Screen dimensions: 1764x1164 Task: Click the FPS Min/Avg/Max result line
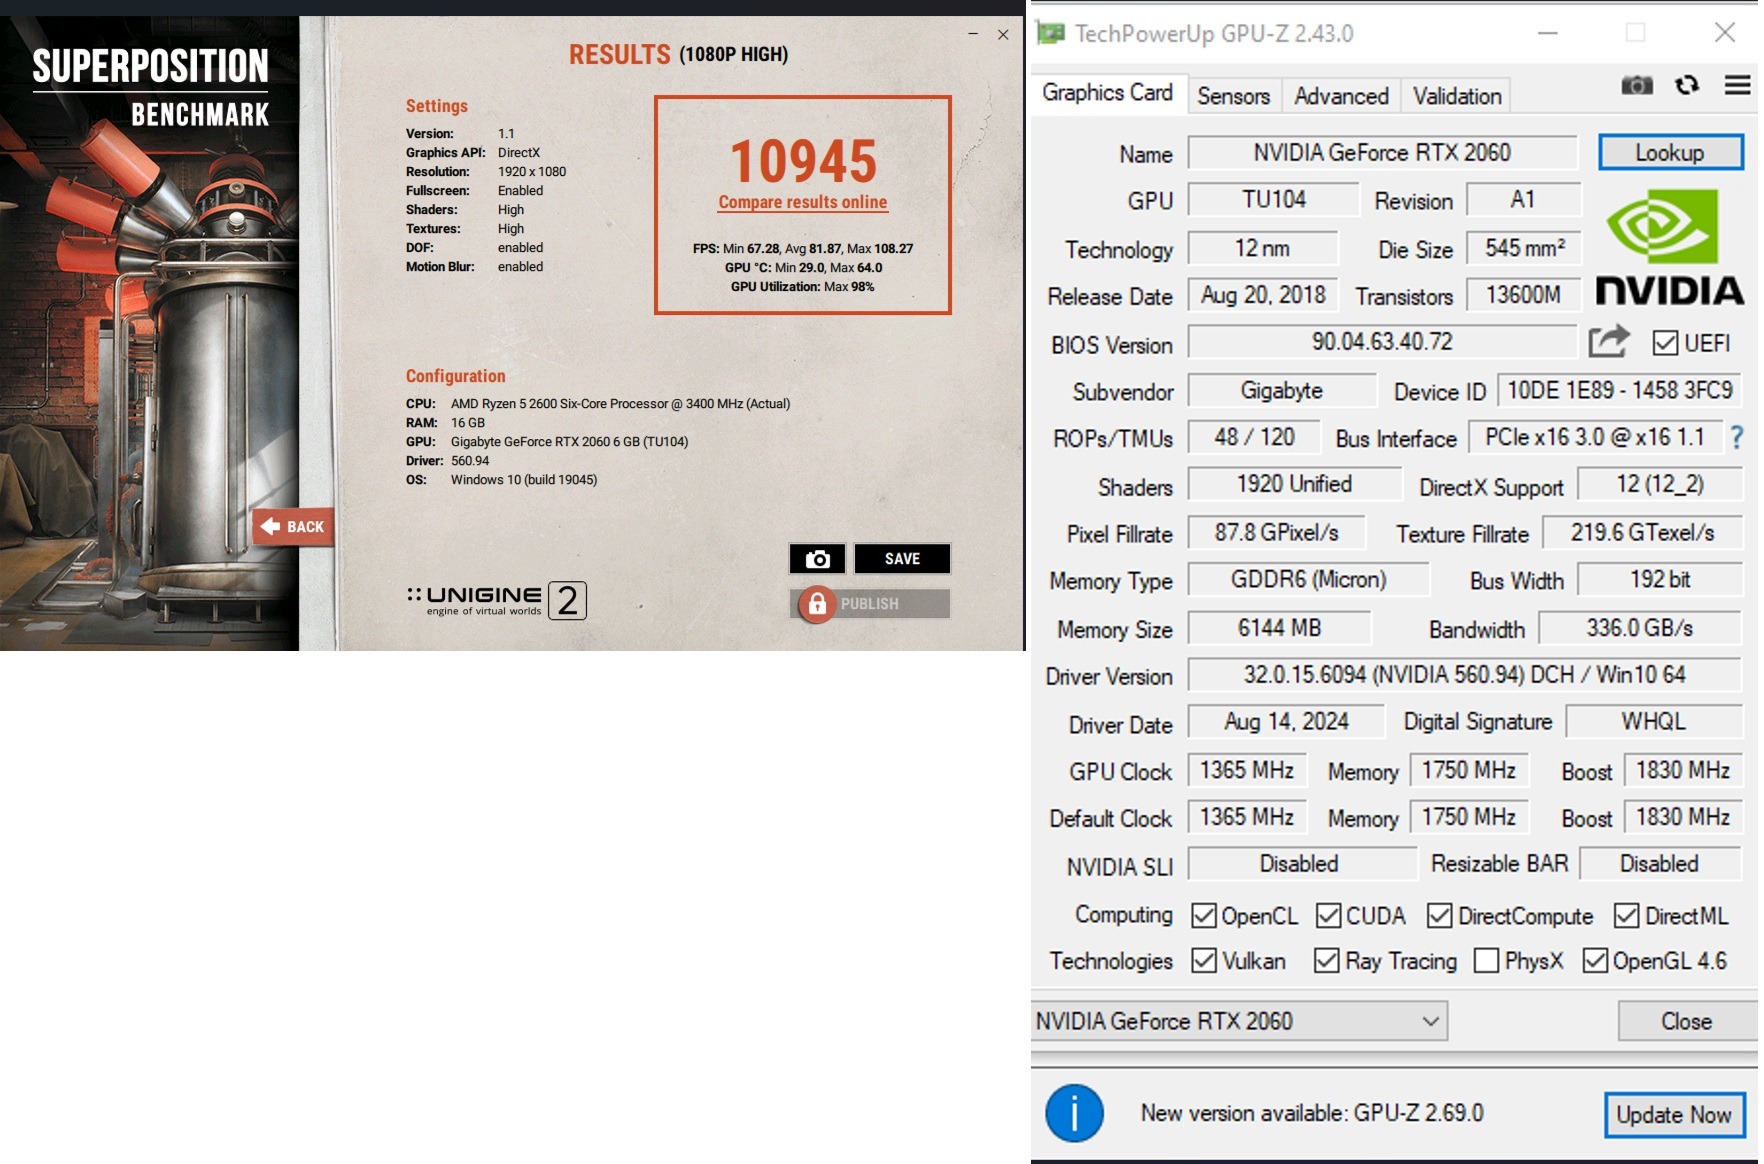point(803,249)
